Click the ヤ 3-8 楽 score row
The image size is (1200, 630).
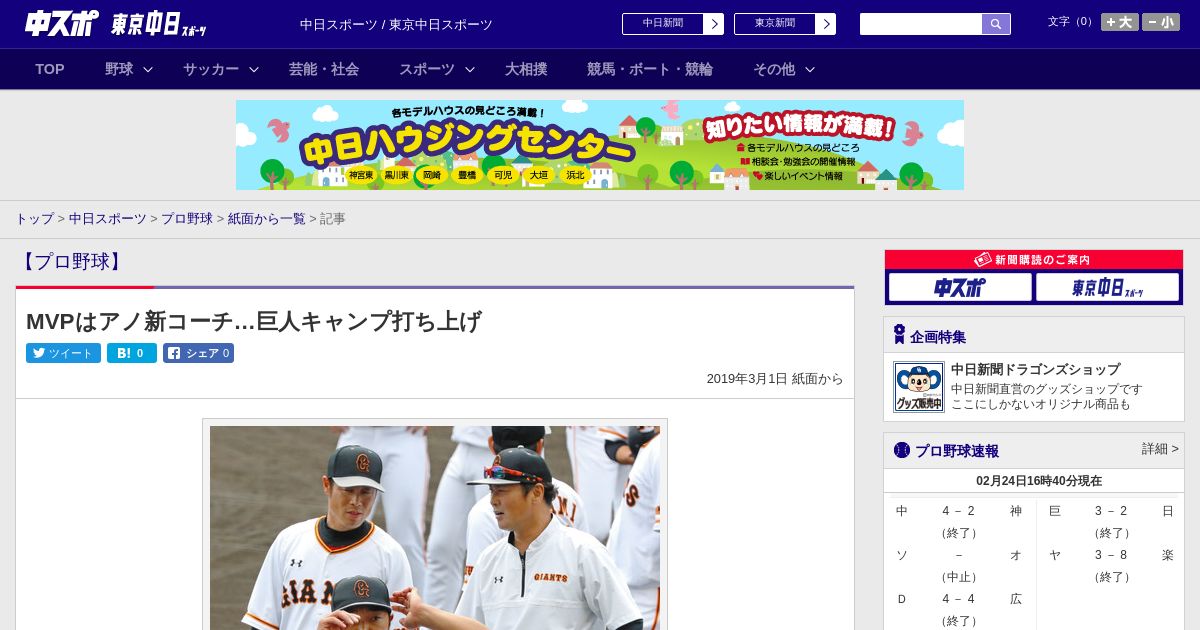tap(1111, 555)
